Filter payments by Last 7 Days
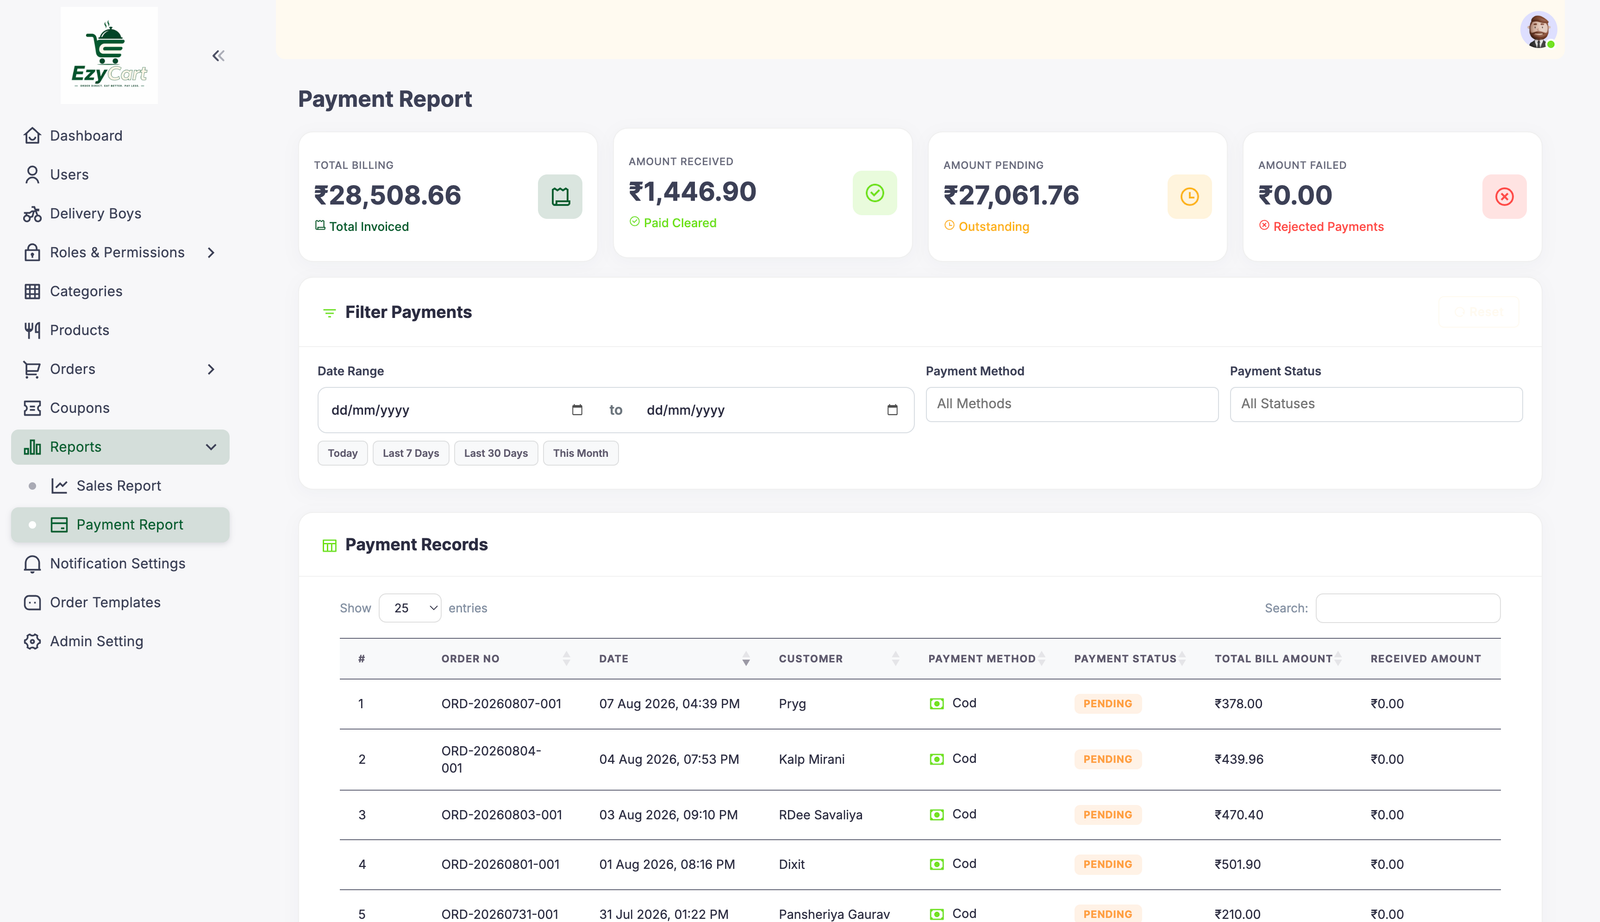This screenshot has height=922, width=1600. point(410,453)
